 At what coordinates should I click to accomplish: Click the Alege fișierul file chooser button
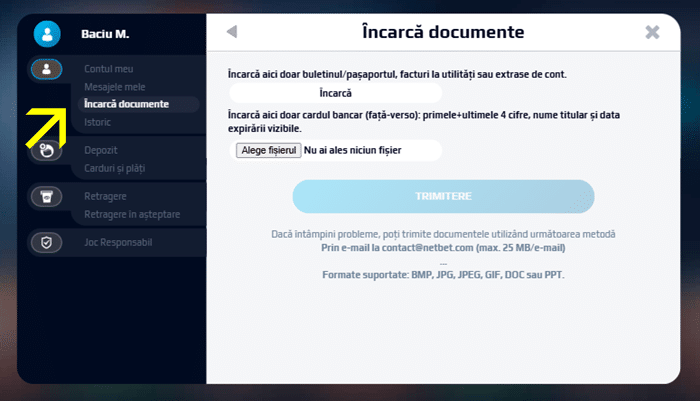[x=268, y=150]
